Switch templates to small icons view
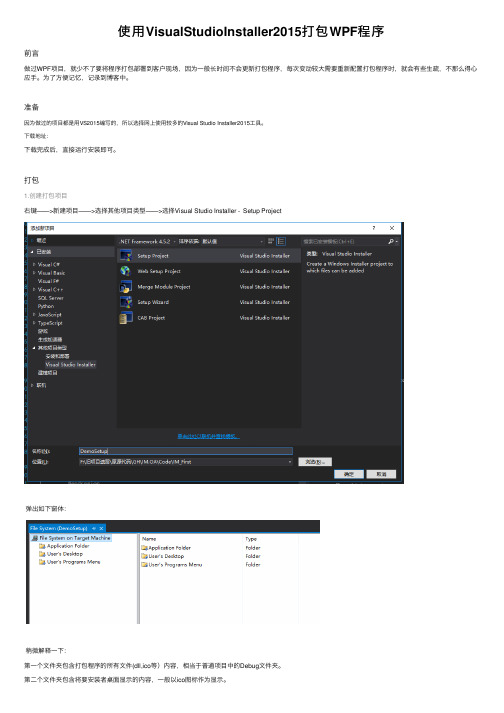This screenshot has height=713, width=504. (x=271, y=241)
